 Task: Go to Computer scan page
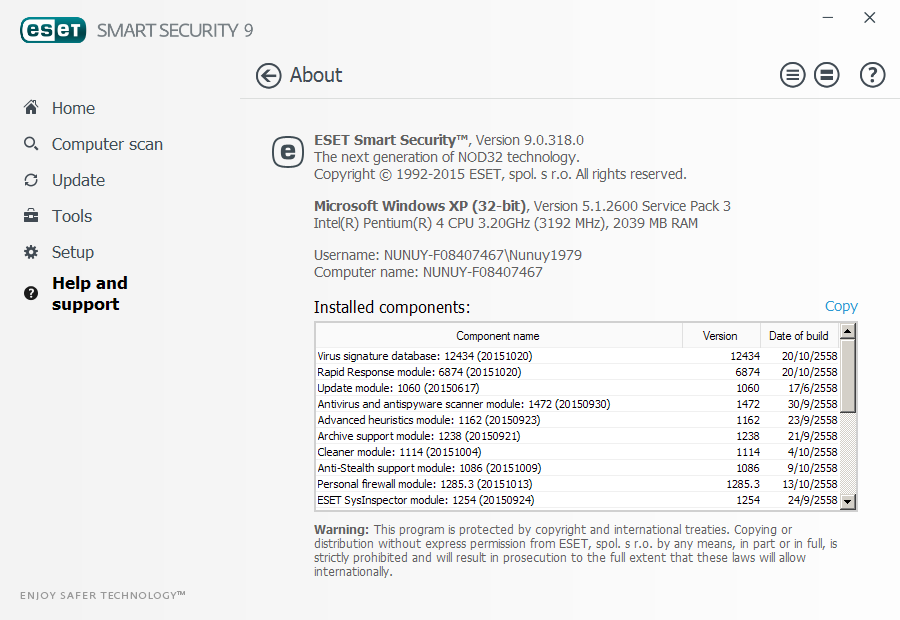[x=107, y=144]
